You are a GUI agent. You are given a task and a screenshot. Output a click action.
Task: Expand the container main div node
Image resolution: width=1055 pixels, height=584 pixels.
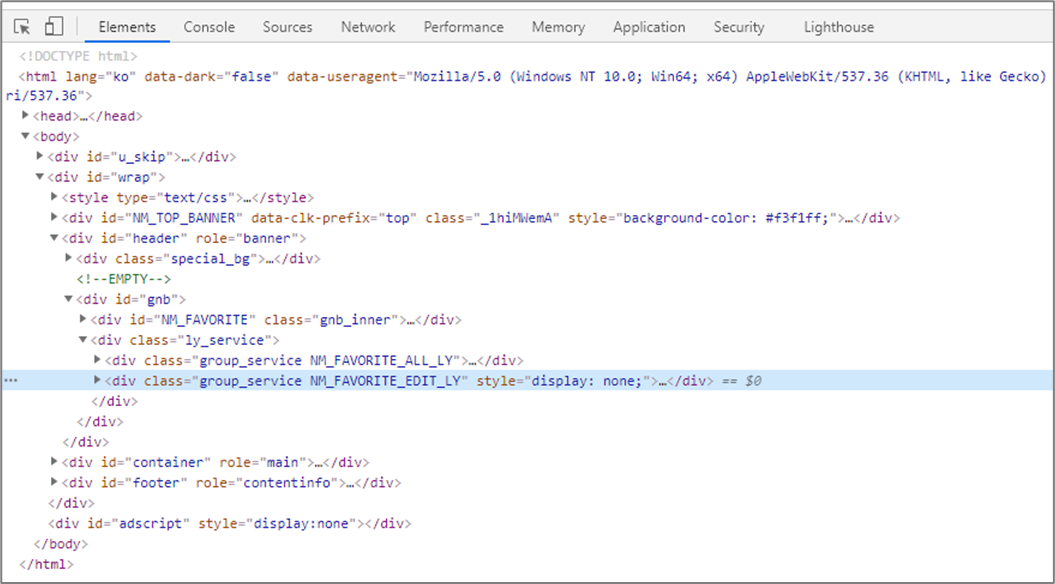click(54, 462)
